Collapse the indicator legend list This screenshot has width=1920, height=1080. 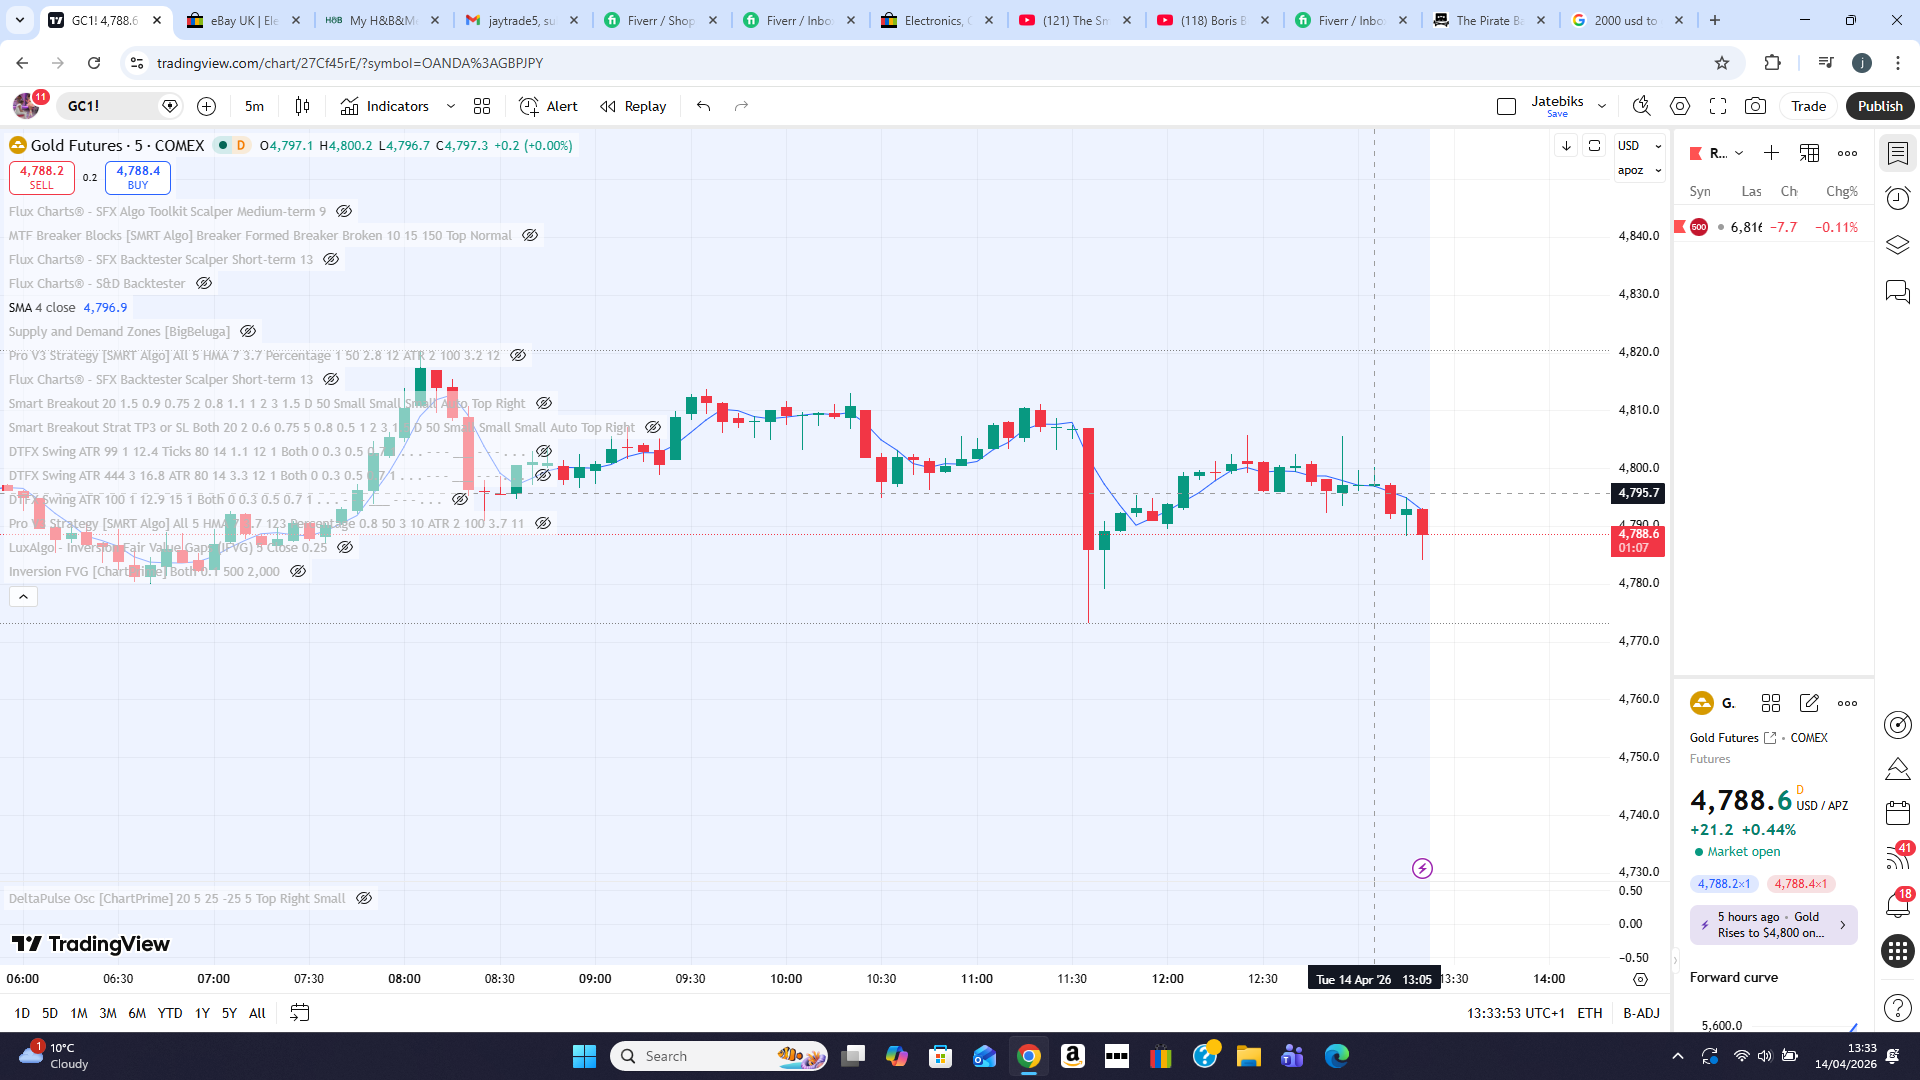(23, 597)
